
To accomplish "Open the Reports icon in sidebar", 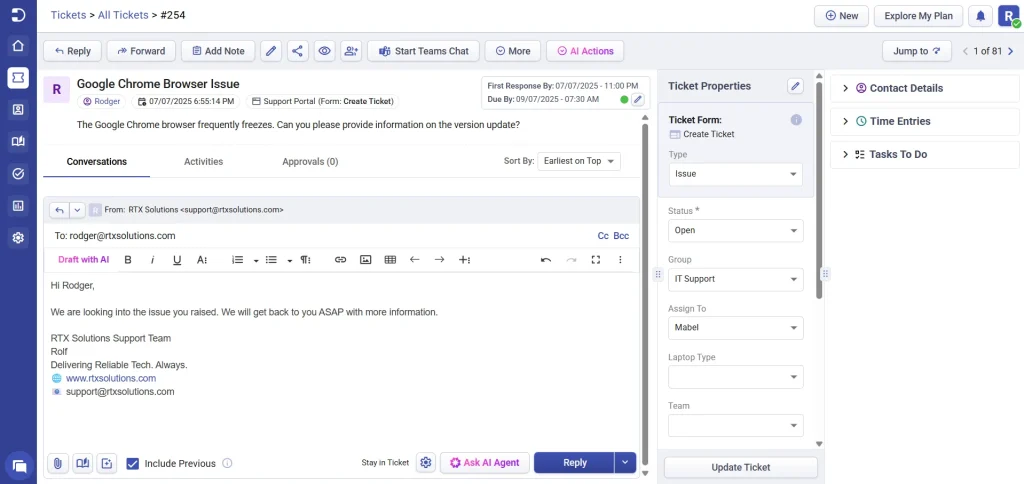I will click(18, 206).
